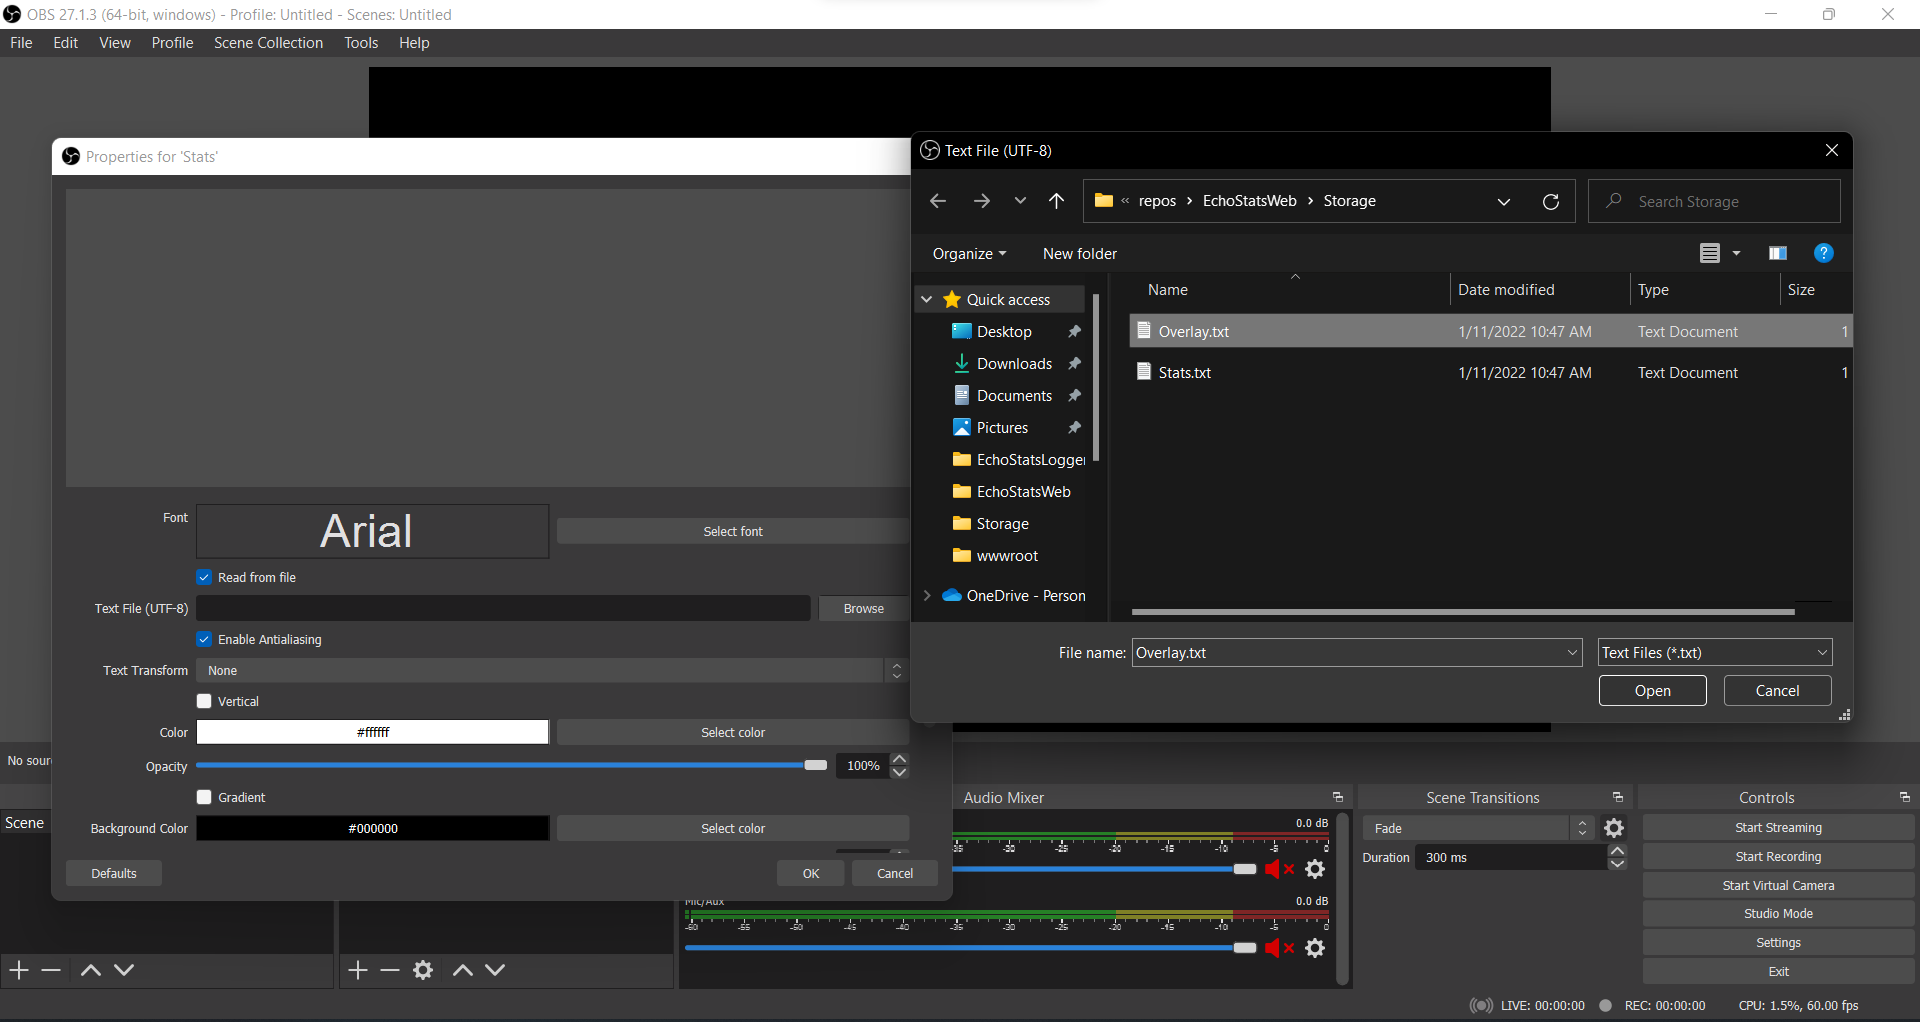Go up one folder level
This screenshot has width=1920, height=1022.
coord(1056,201)
